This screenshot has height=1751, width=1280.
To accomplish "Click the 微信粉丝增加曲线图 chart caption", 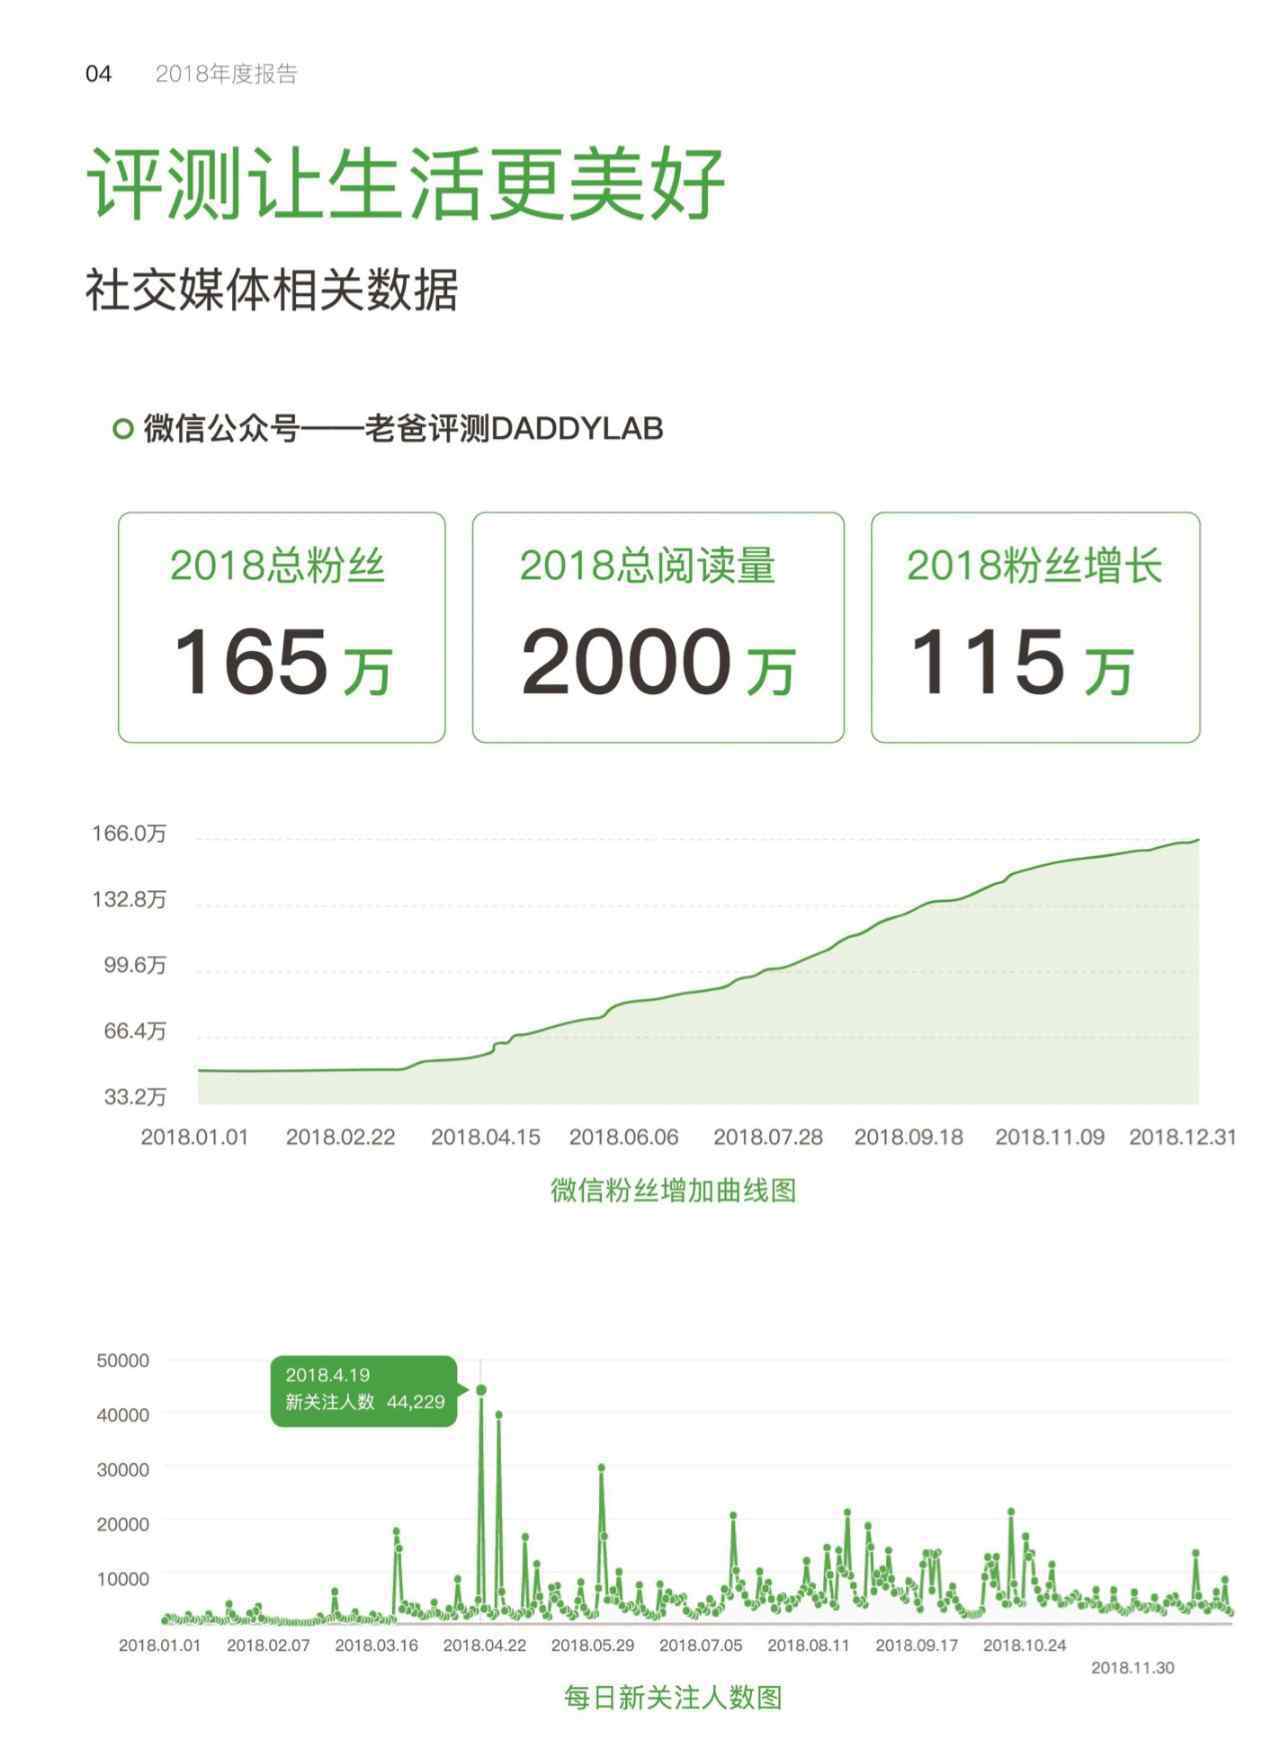I will 673,1190.
